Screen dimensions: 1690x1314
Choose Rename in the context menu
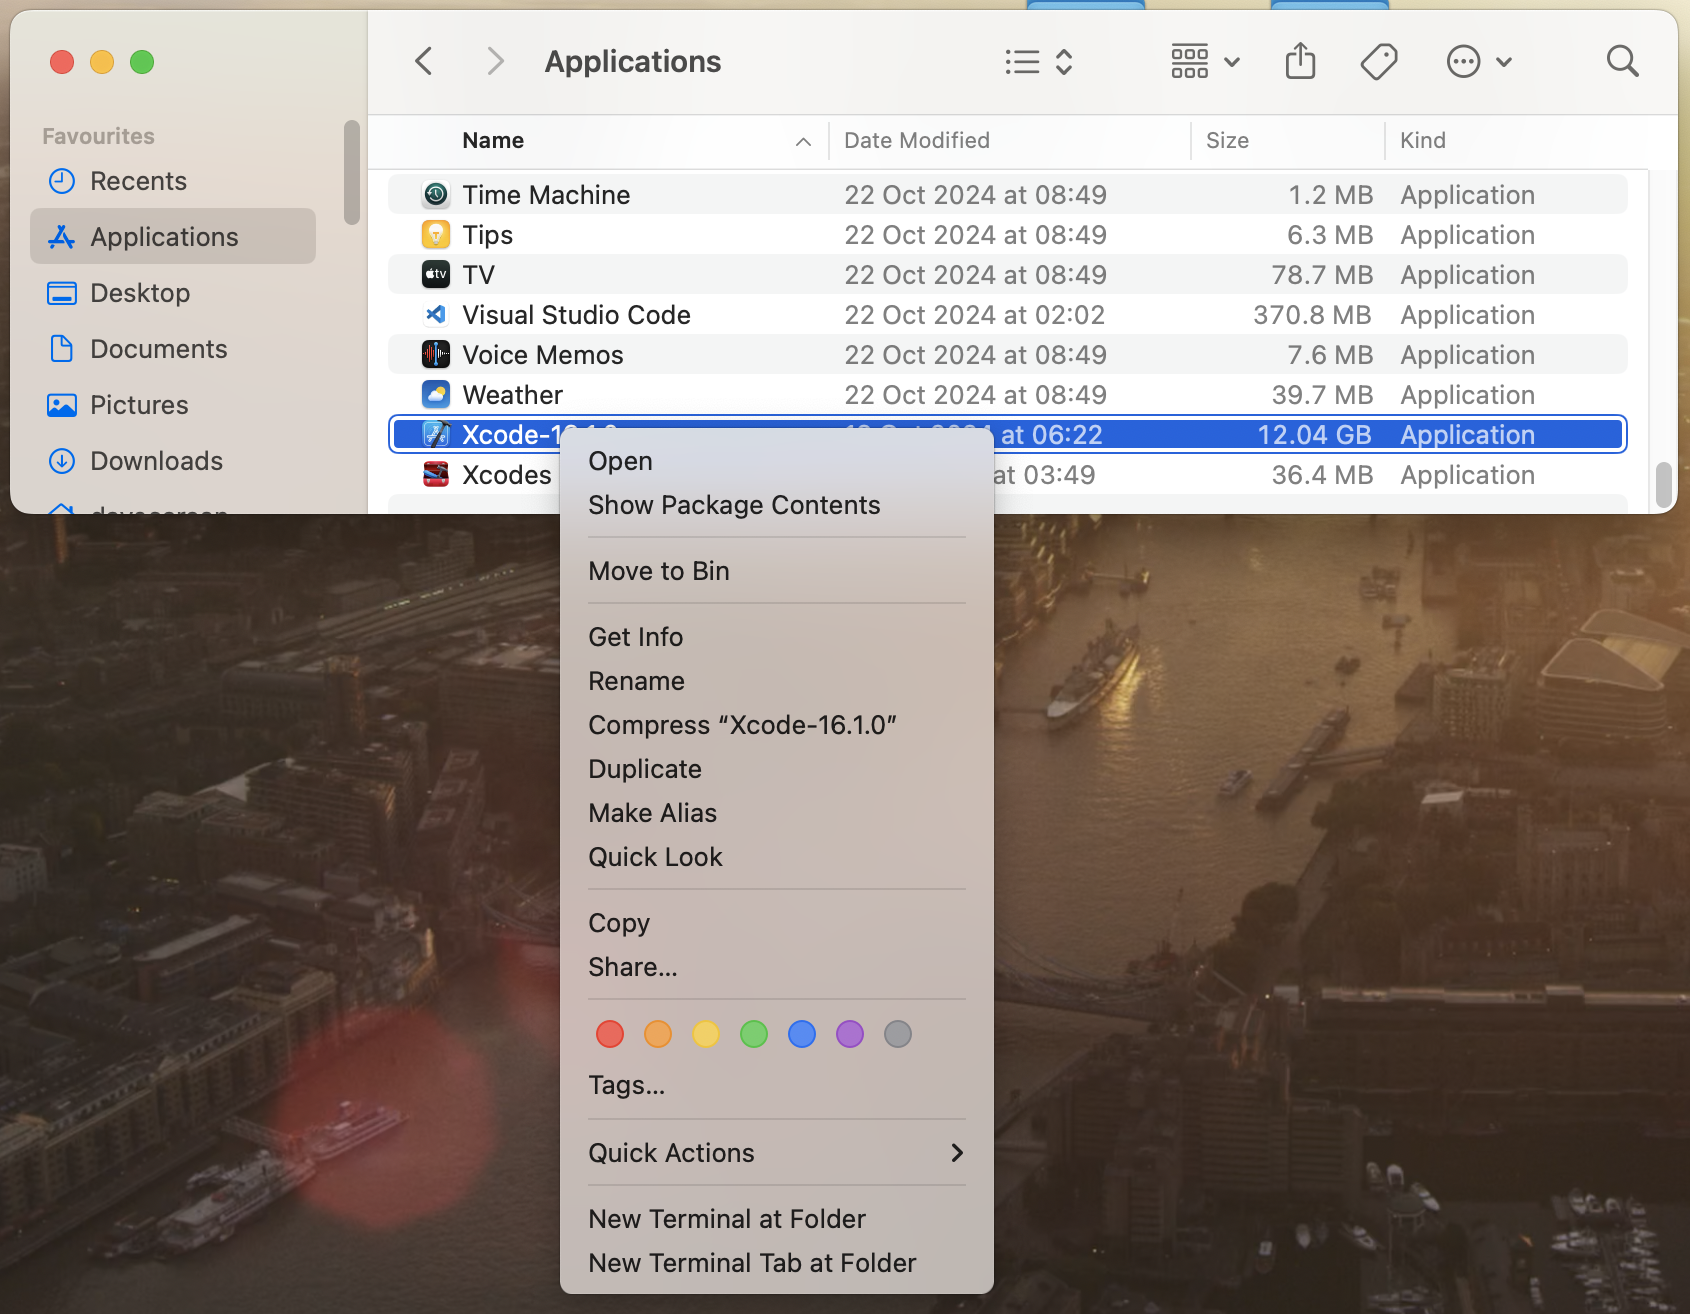pyautogui.click(x=777, y=681)
